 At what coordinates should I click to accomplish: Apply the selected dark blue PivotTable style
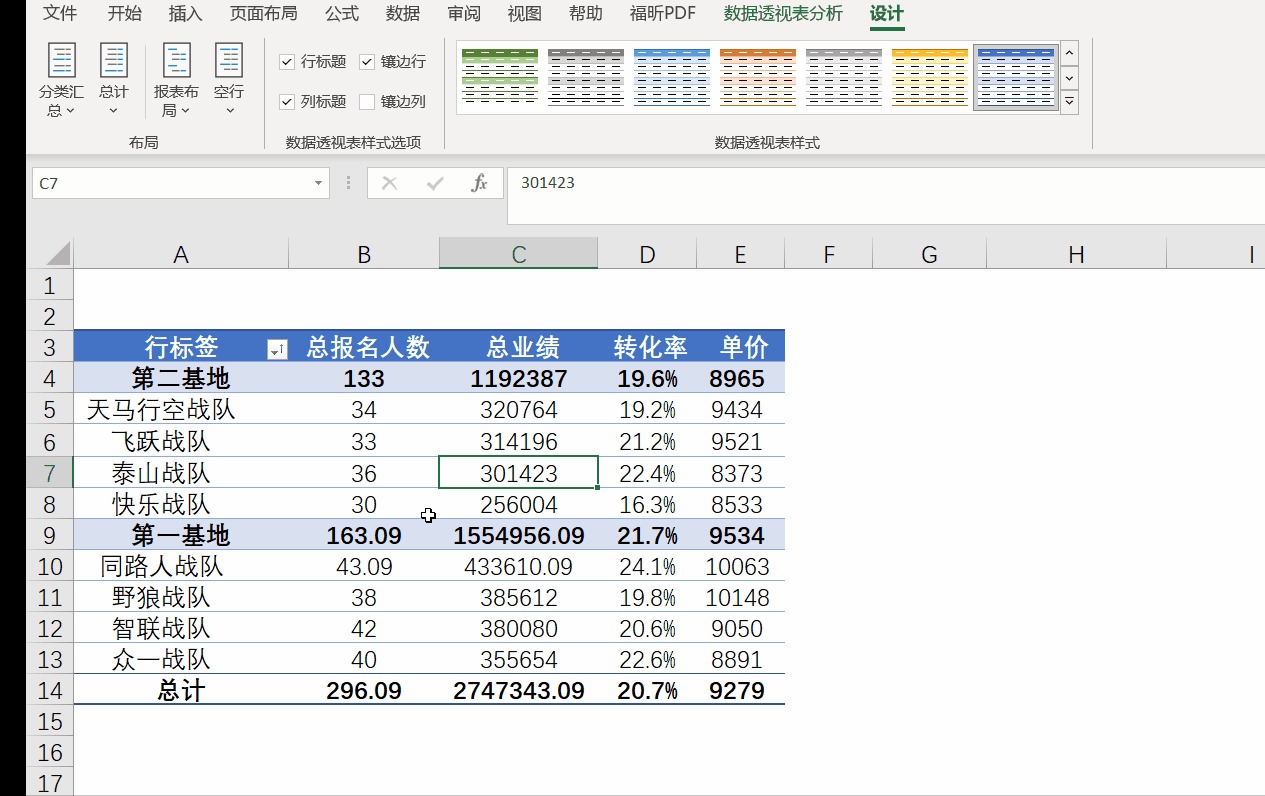point(1016,77)
